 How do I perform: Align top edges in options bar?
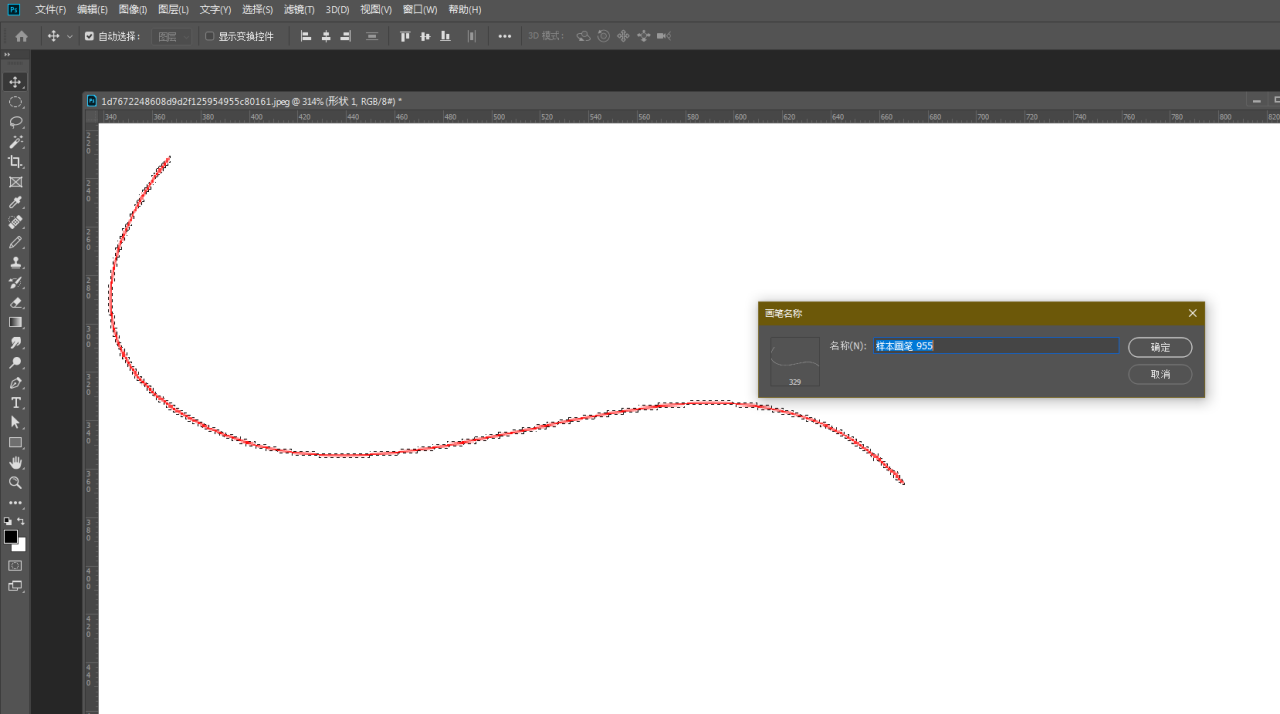(405, 36)
